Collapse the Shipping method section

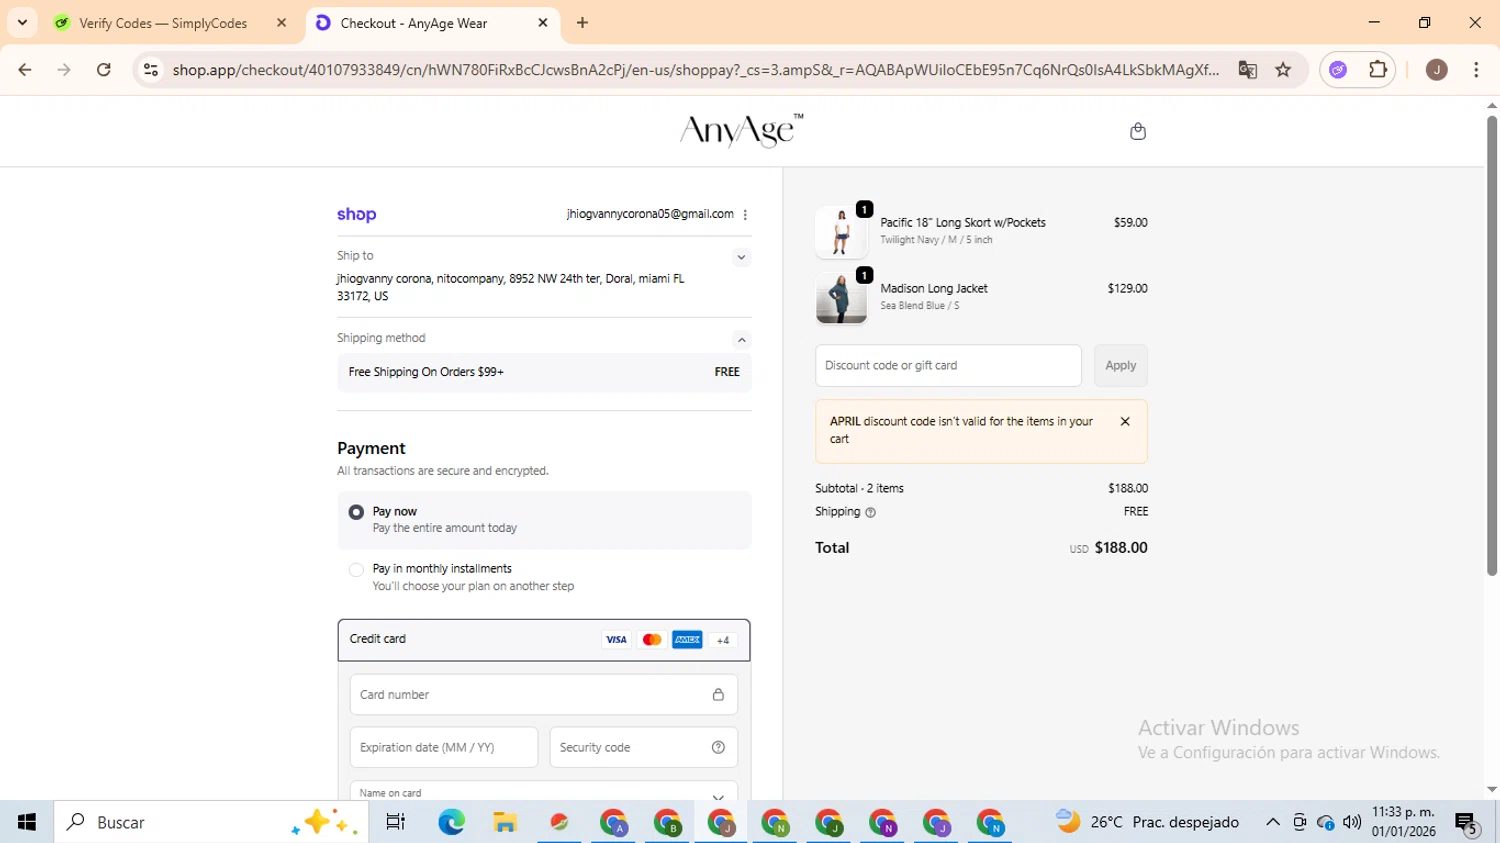coord(741,339)
